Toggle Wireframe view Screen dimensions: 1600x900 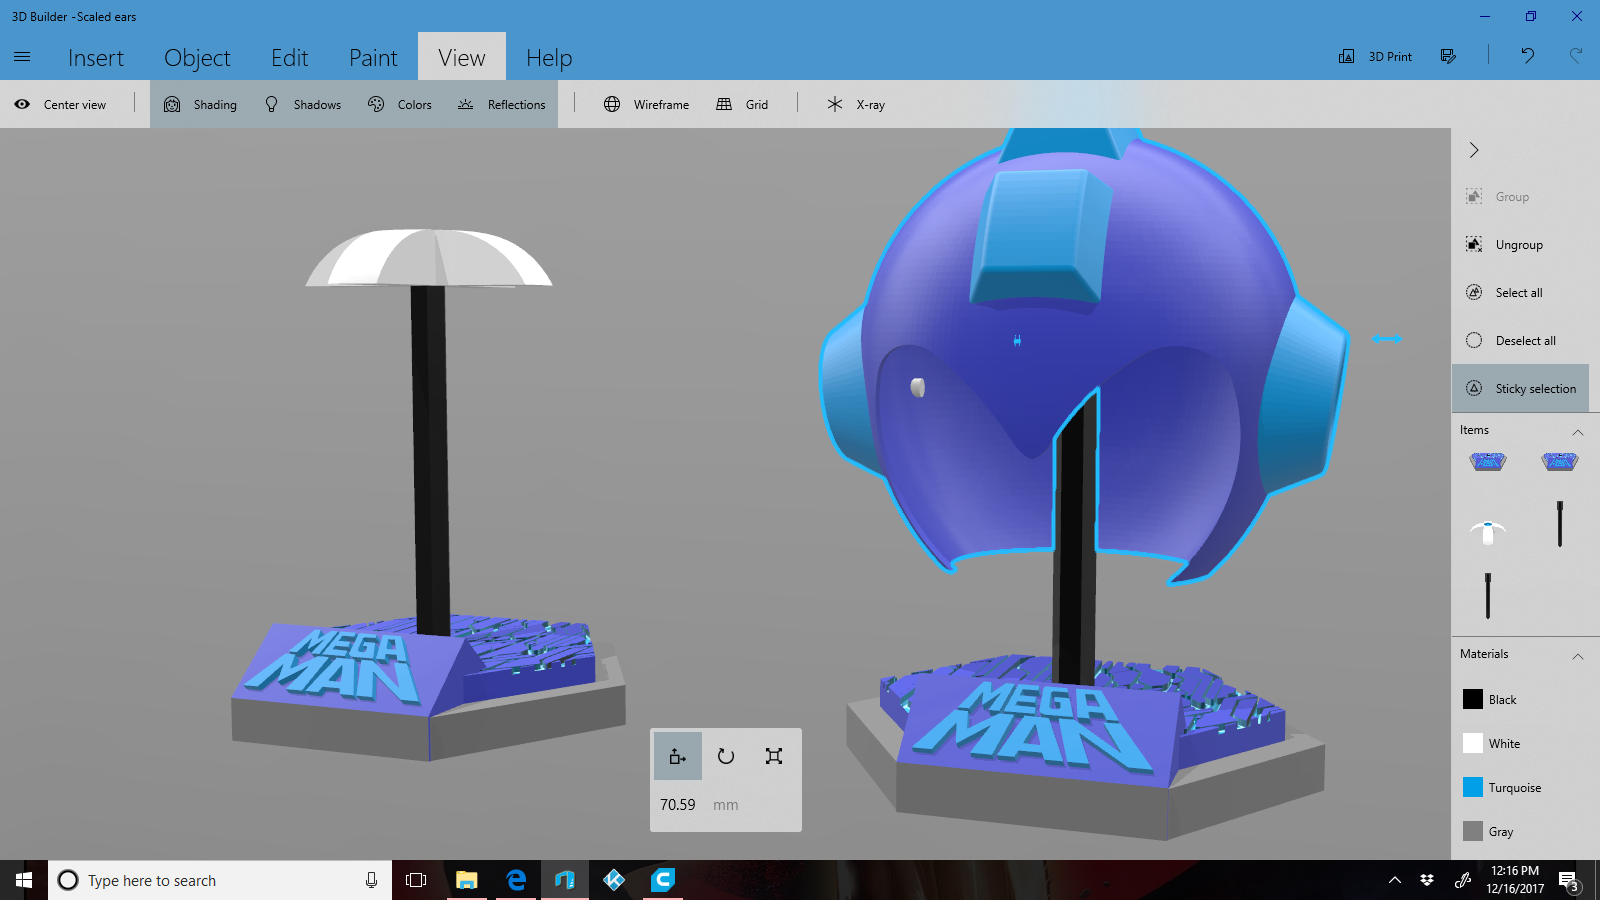[647, 104]
